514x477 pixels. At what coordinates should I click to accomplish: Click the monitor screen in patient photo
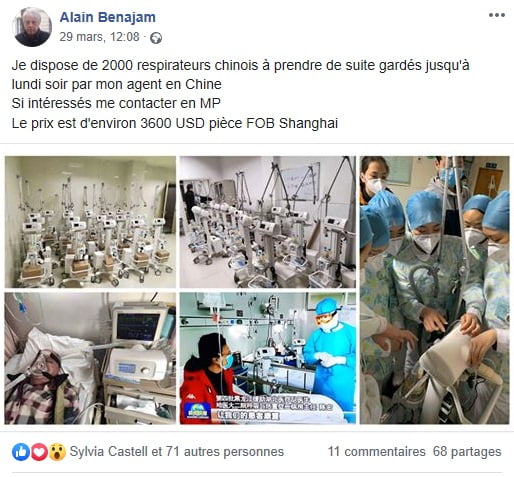[x=139, y=327]
